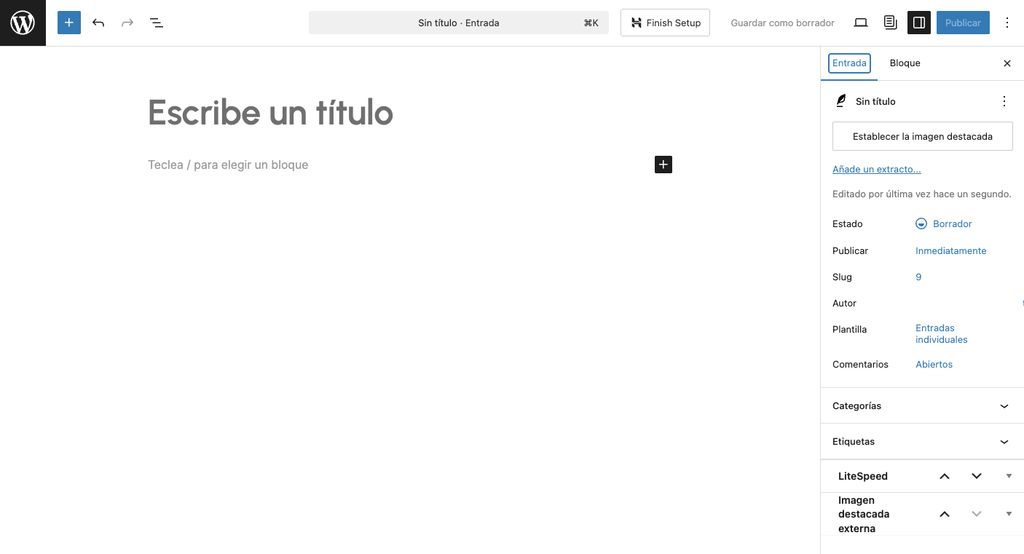Change the Borrador status
Viewport: 1024px width, 554px height.
944,224
